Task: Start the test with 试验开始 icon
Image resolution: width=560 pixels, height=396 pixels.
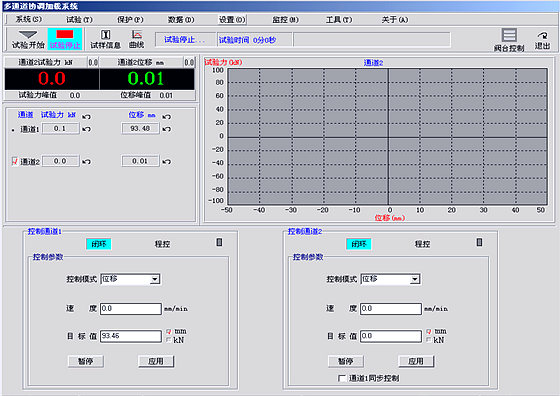Action: pos(28,39)
